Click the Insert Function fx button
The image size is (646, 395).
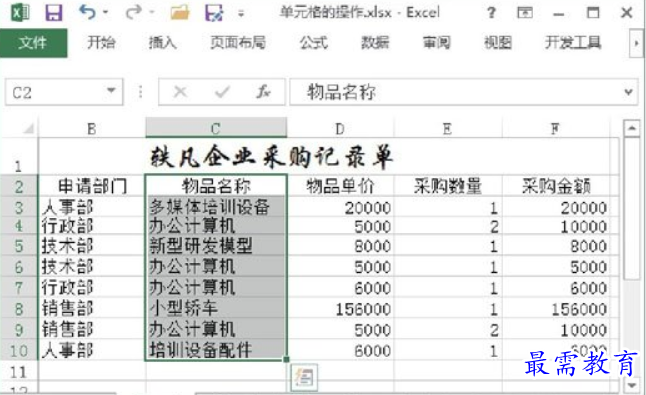tap(263, 92)
